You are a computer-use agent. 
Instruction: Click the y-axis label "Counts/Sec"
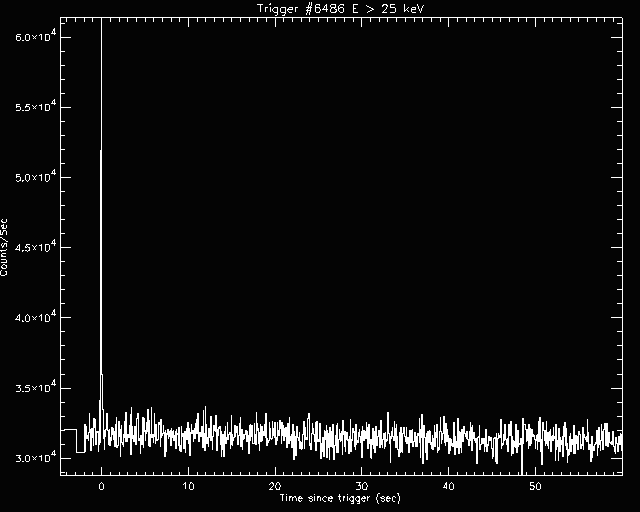[4, 248]
